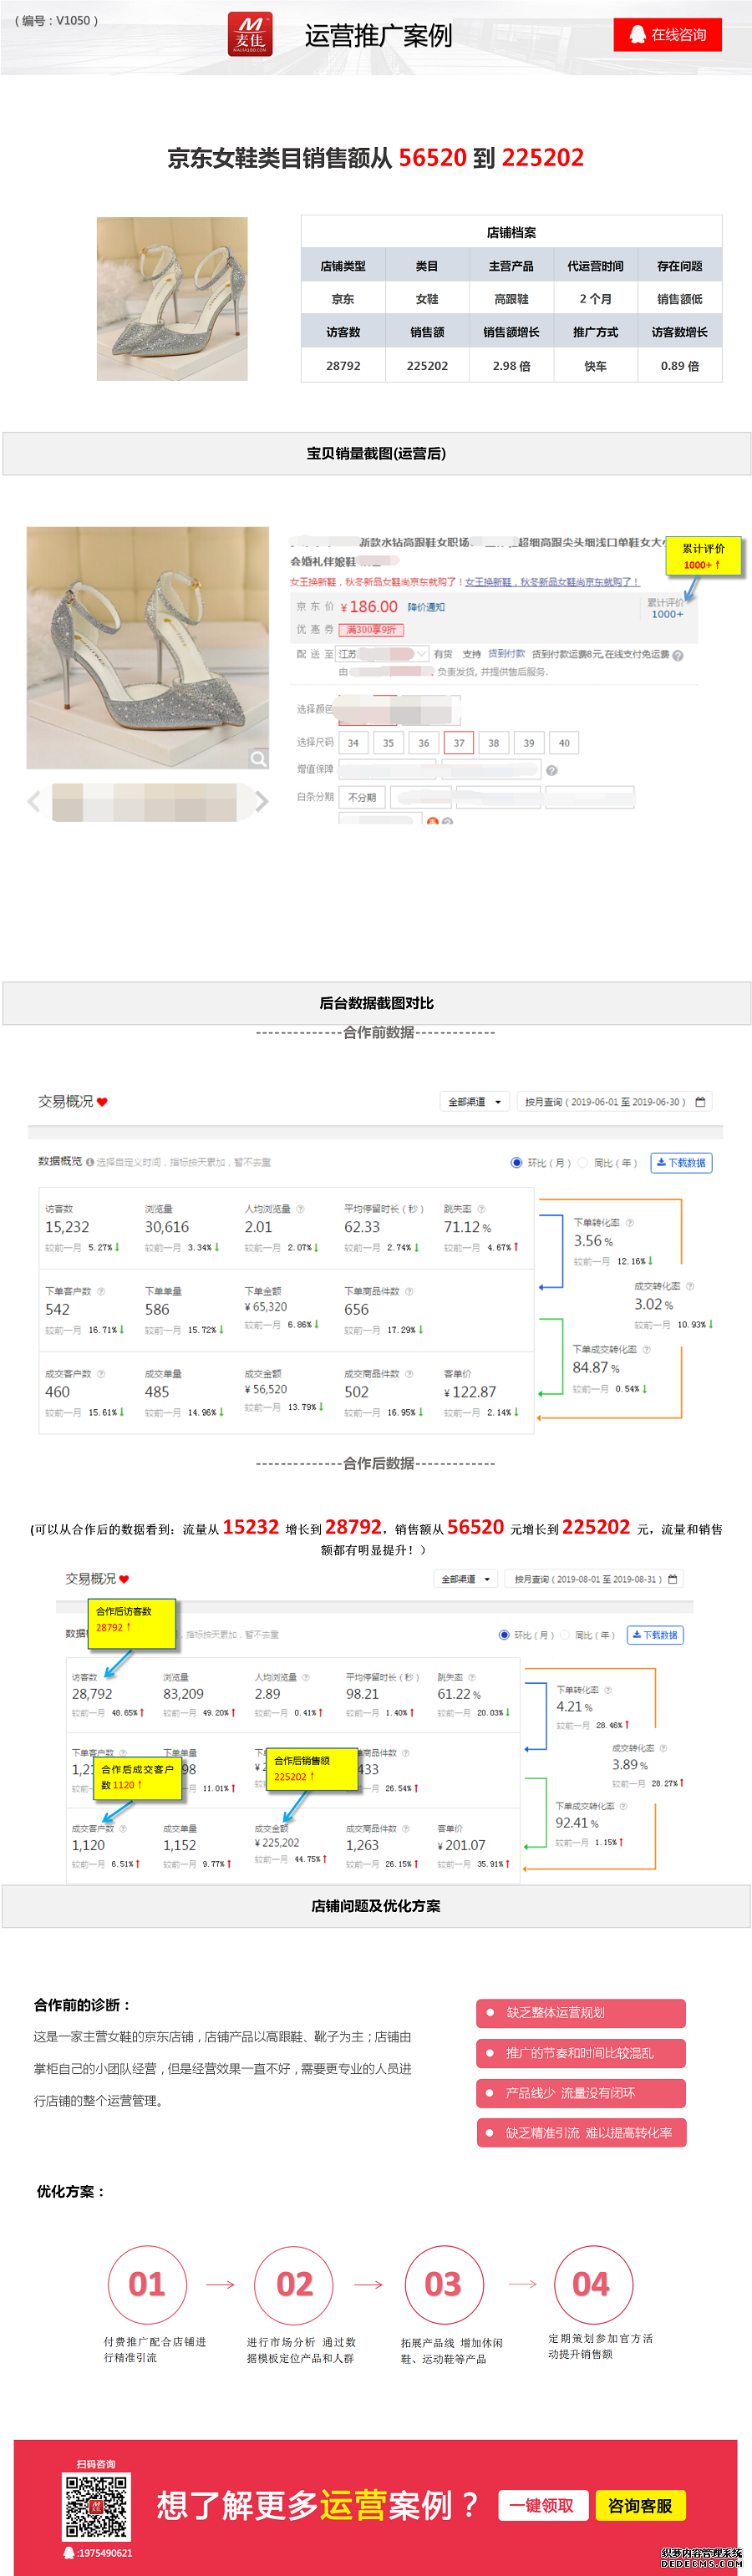Open the 按月查询 2019-08-01 至 2019-08-31 date picker
752x2576 pixels.
[595, 1579]
